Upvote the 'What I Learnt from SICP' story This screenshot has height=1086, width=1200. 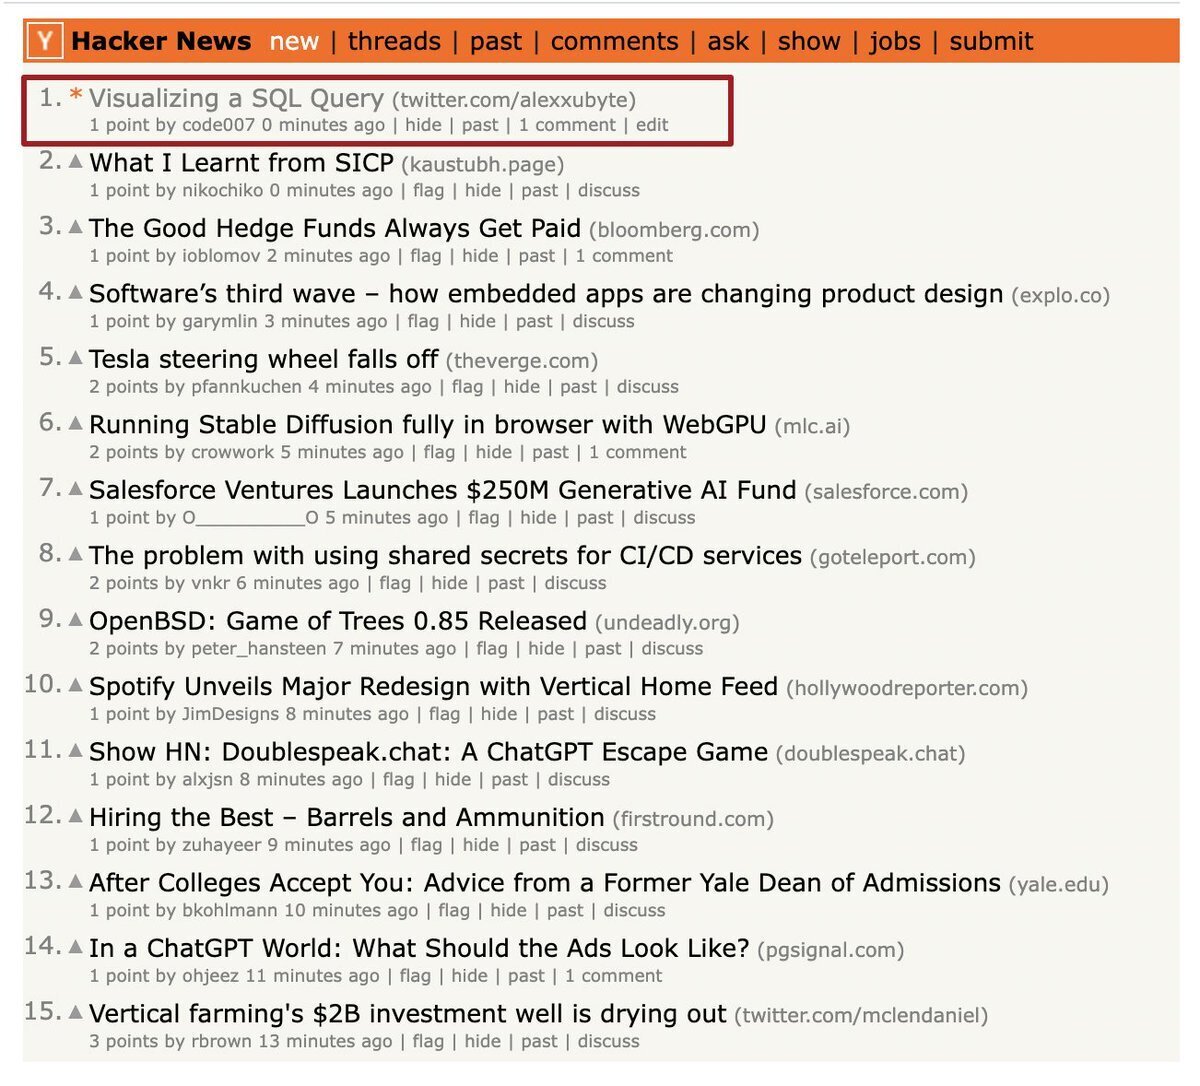(x=76, y=161)
